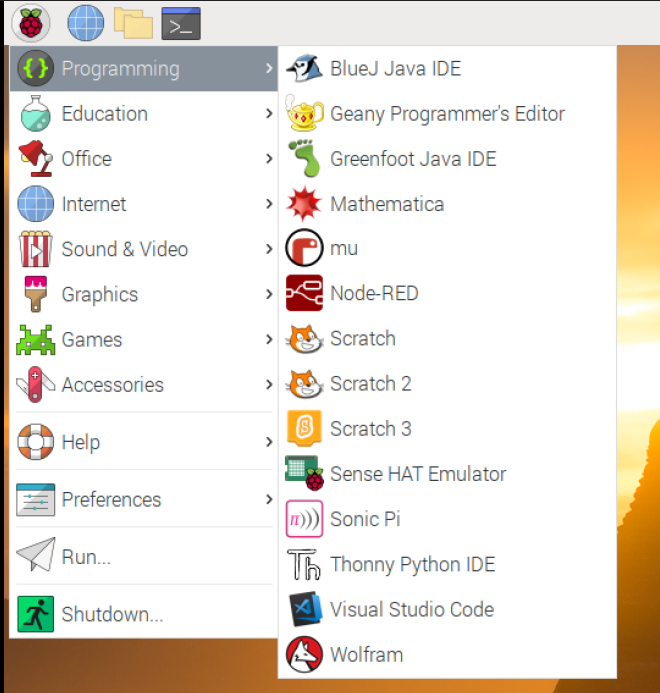Open 'Visual Studio Code' menu entry

tap(447, 609)
